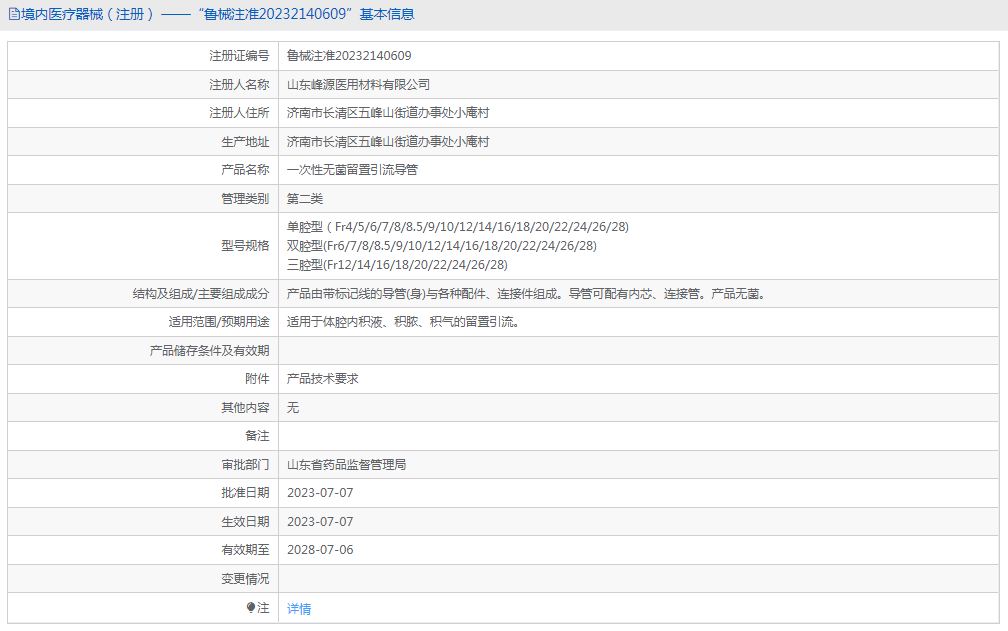Click intended use text 适用于体腔内积液
Image resolution: width=1008 pixels, height=631 pixels.
[403, 322]
